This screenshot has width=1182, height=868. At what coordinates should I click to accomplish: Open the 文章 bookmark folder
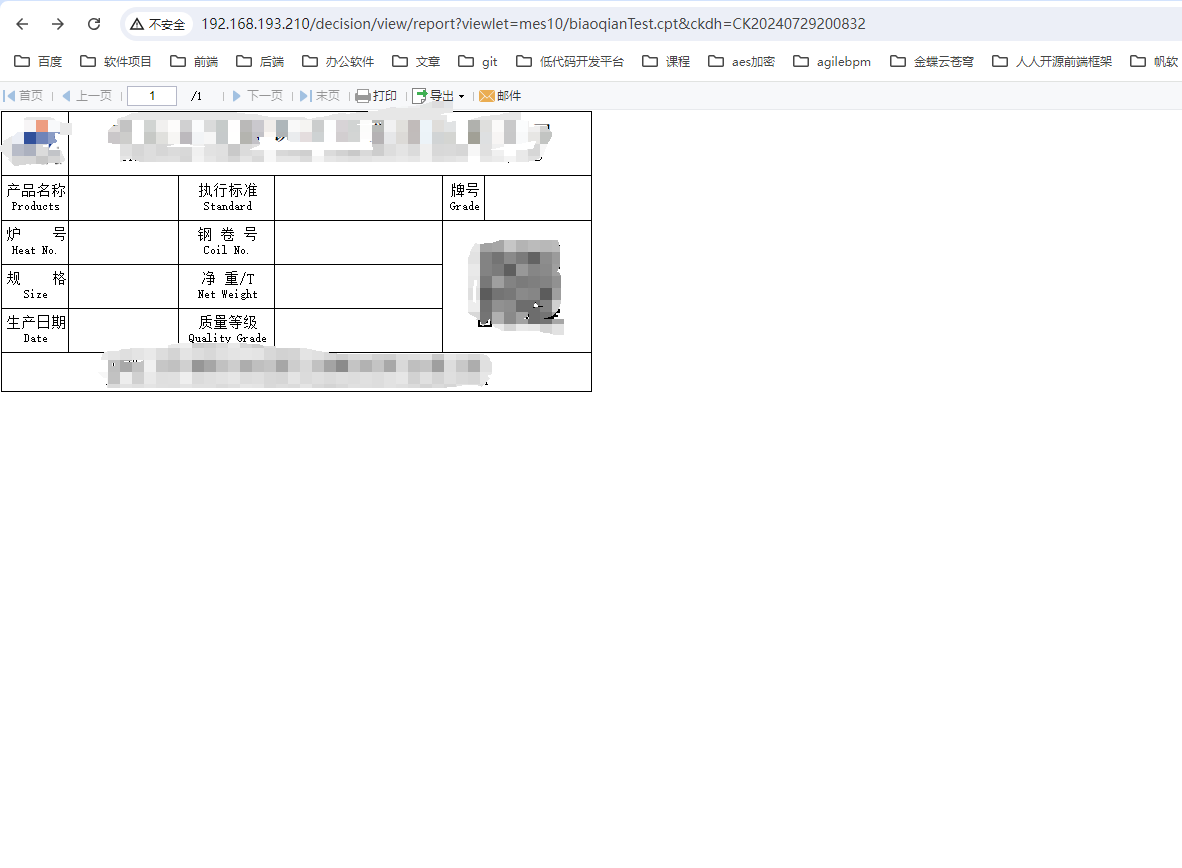(416, 61)
